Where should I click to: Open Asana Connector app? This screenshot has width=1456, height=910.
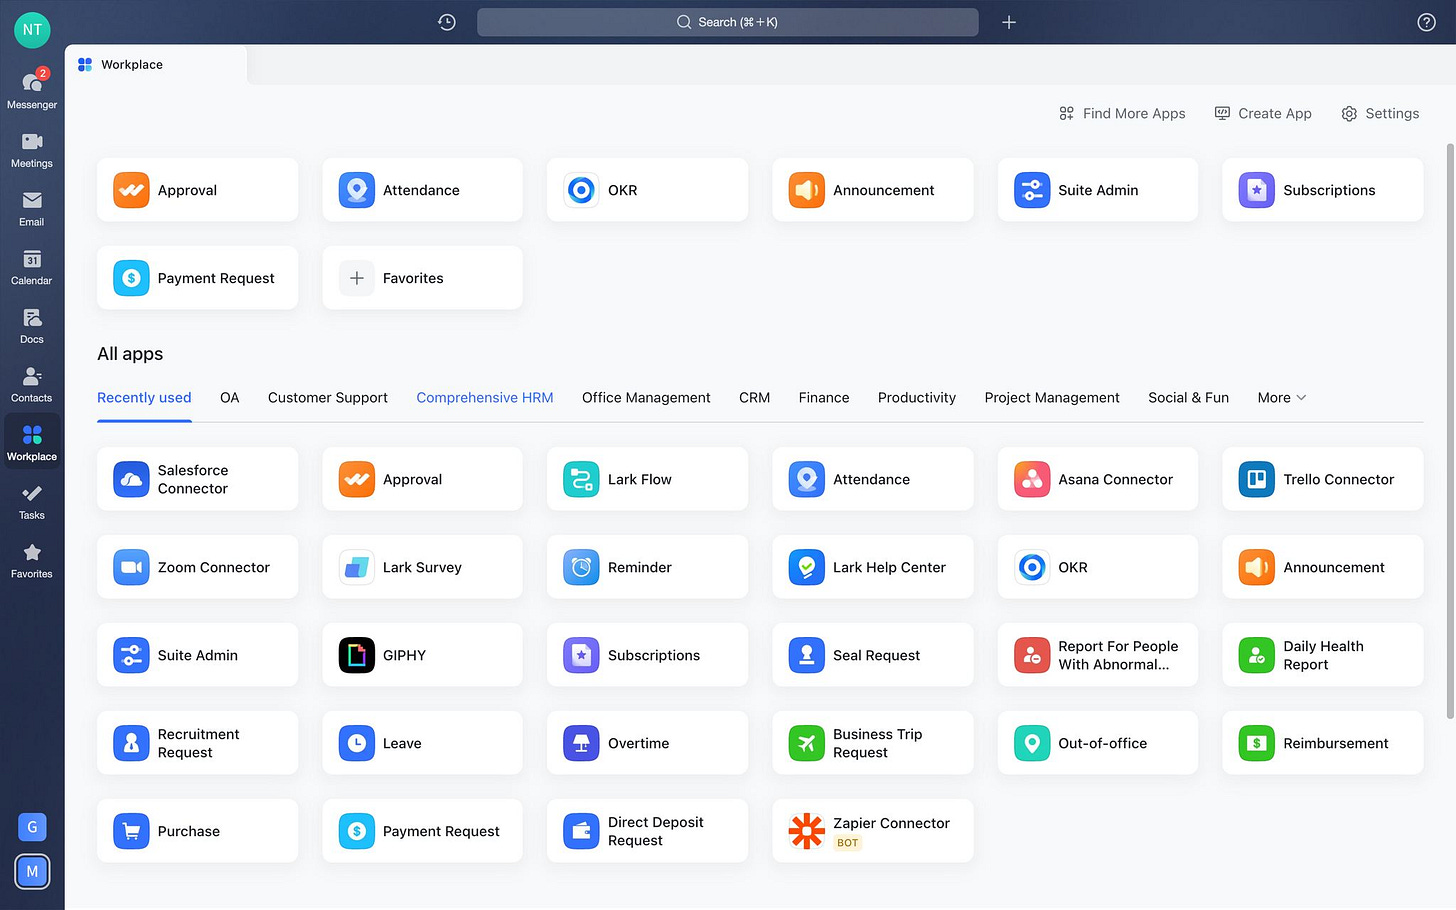(x=1098, y=479)
